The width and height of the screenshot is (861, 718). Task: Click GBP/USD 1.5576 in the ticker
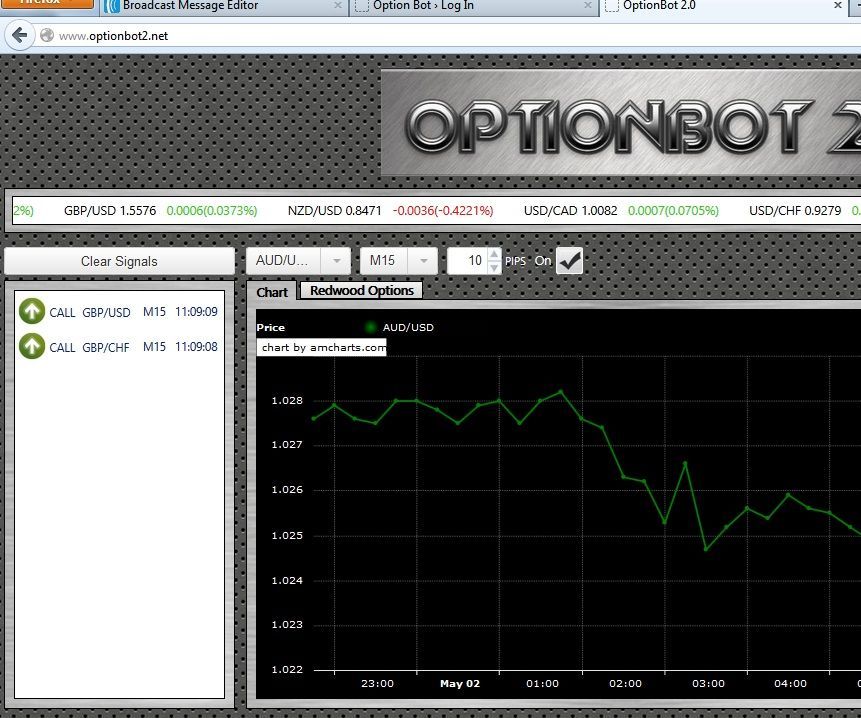point(110,211)
